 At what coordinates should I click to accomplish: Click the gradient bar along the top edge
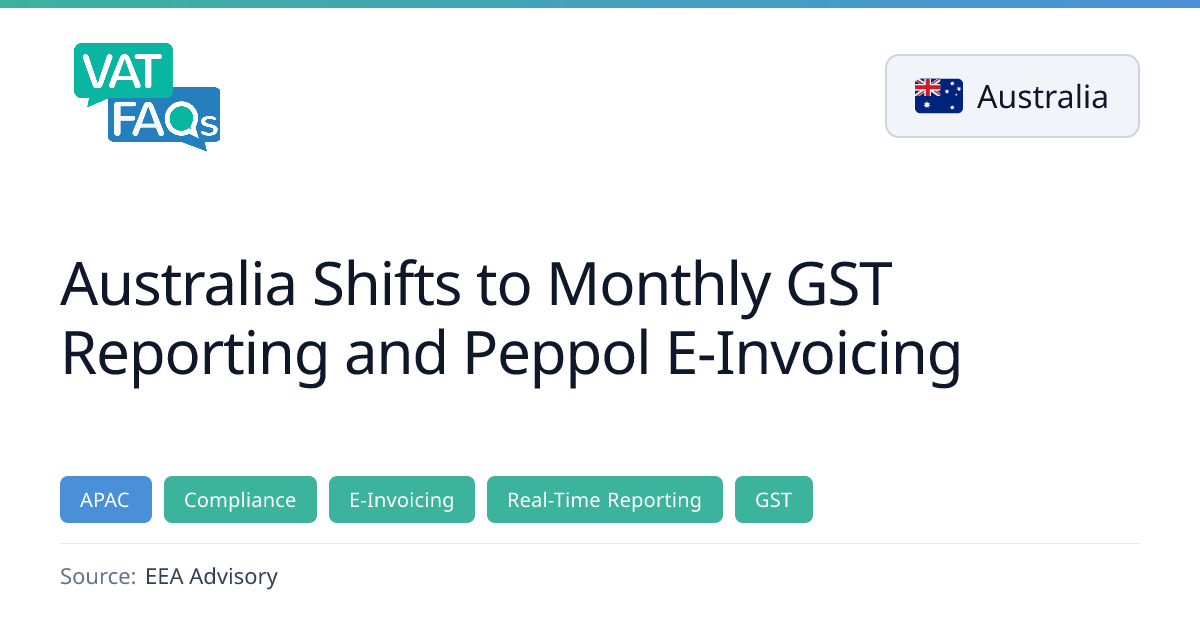tap(600, 4)
